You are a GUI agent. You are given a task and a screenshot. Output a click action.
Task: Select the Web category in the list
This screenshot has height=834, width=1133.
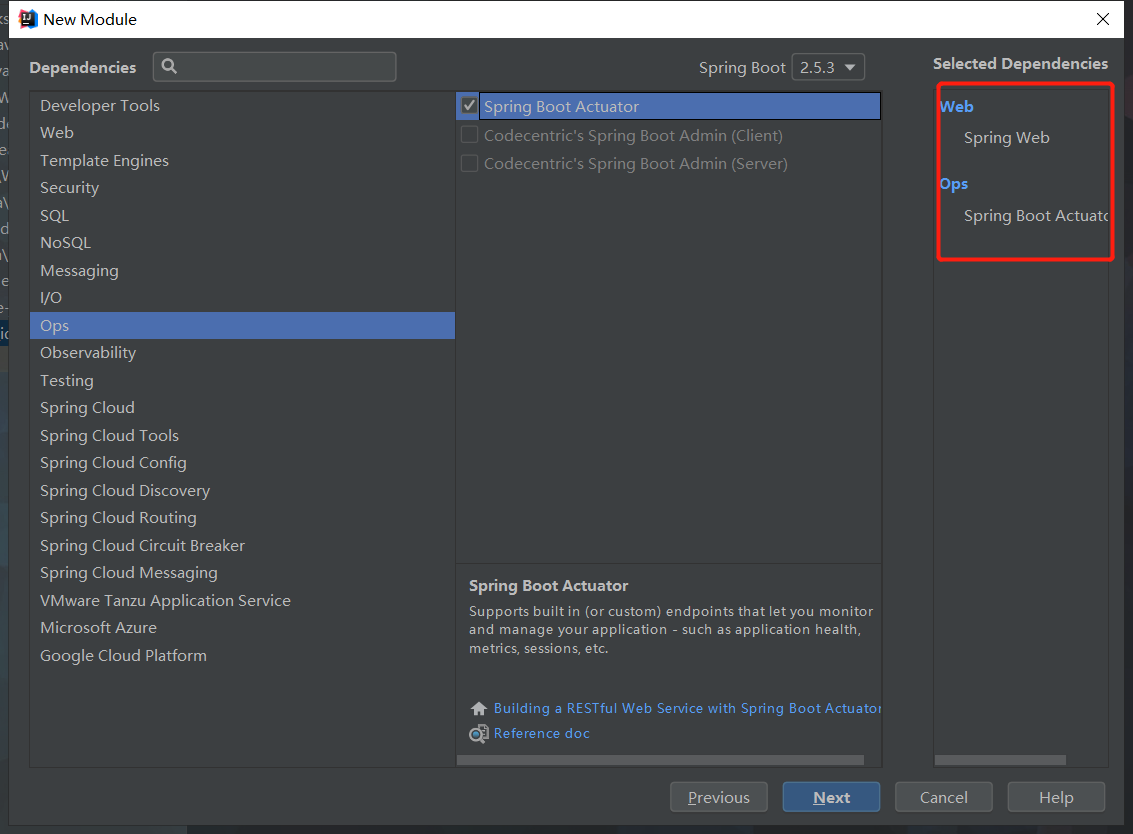[242, 133]
